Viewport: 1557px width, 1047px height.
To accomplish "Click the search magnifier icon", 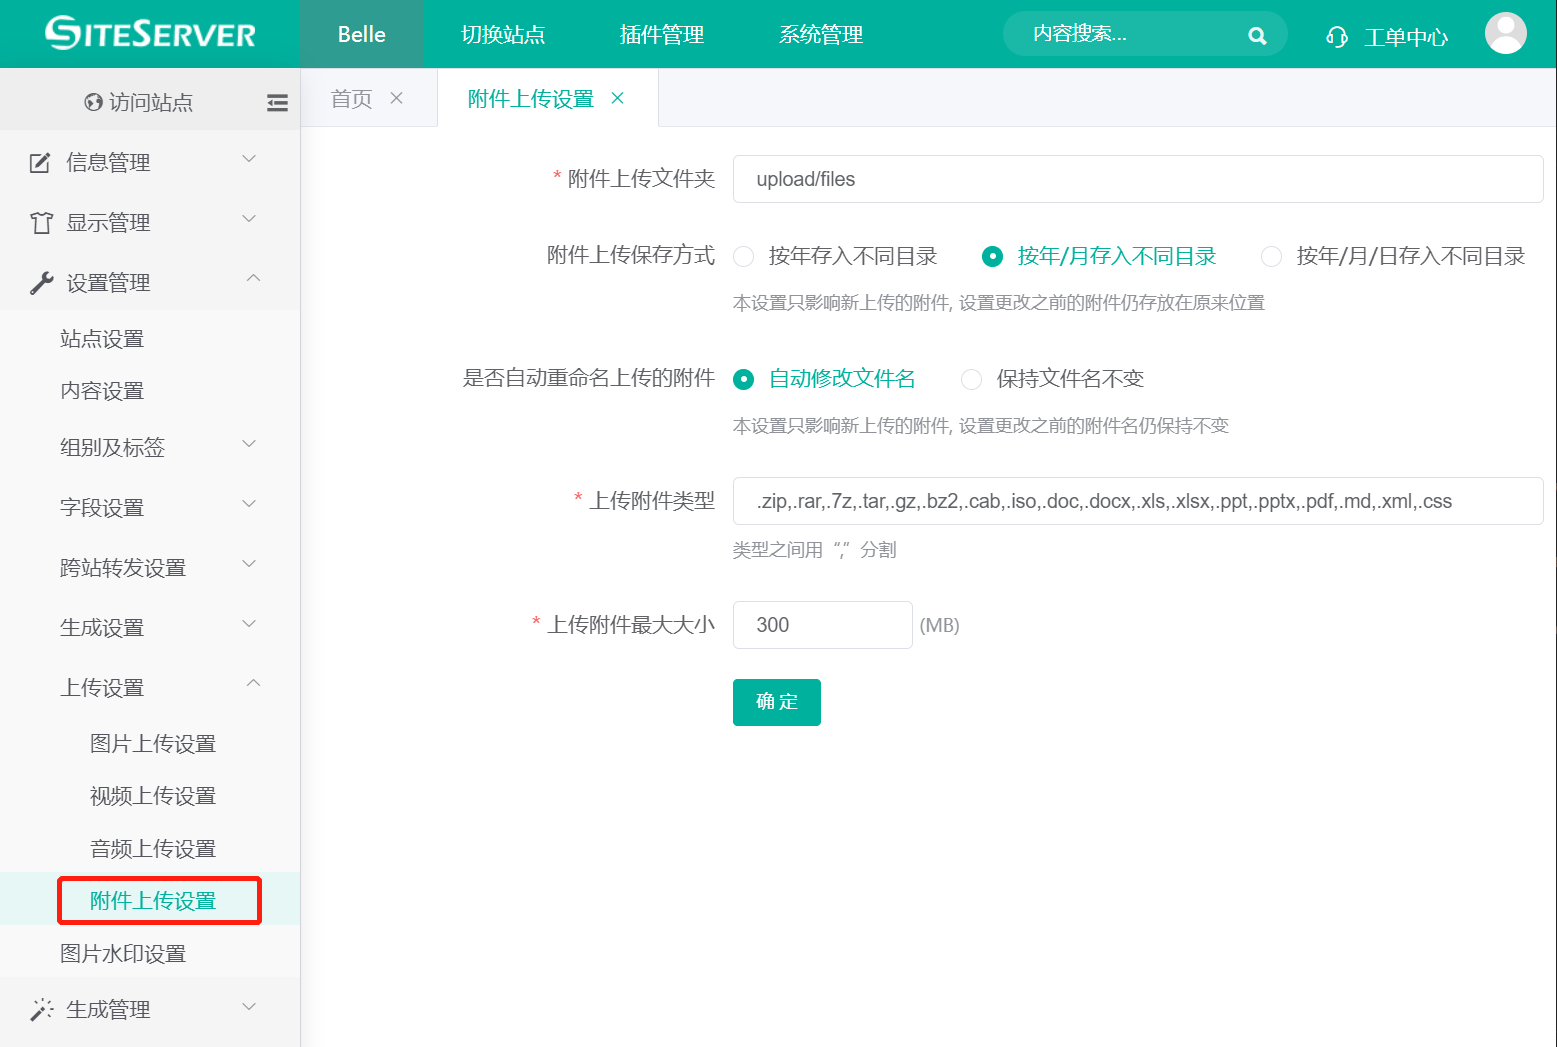I will [1257, 34].
